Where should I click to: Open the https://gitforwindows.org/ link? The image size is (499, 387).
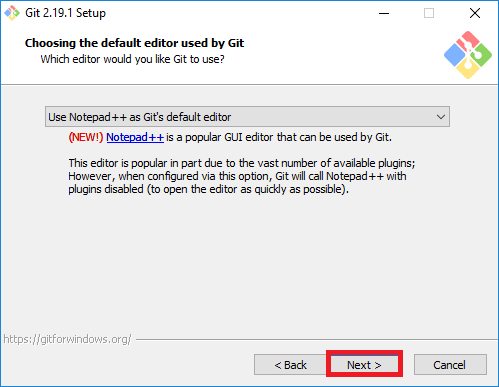coord(68,339)
